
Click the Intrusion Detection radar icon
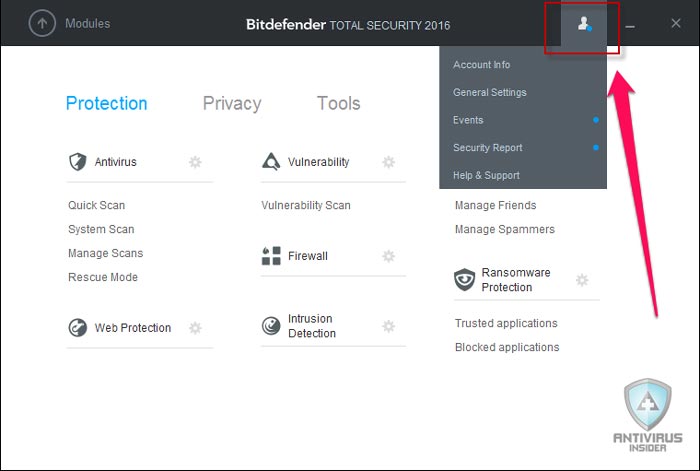pos(271,326)
